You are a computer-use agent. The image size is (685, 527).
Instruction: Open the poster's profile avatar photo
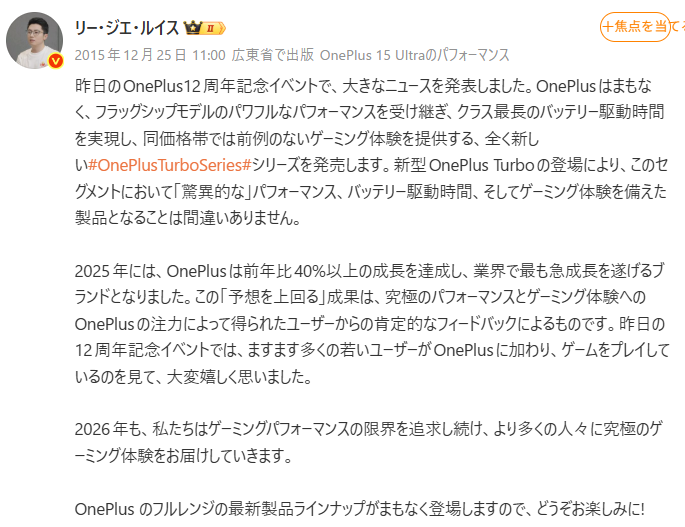[35, 40]
